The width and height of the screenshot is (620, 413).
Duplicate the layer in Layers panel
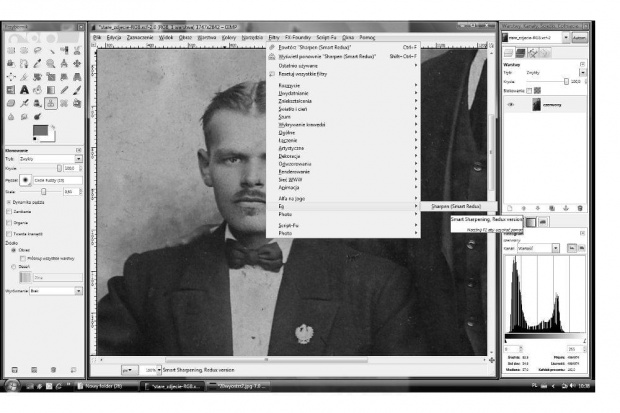click(x=552, y=208)
